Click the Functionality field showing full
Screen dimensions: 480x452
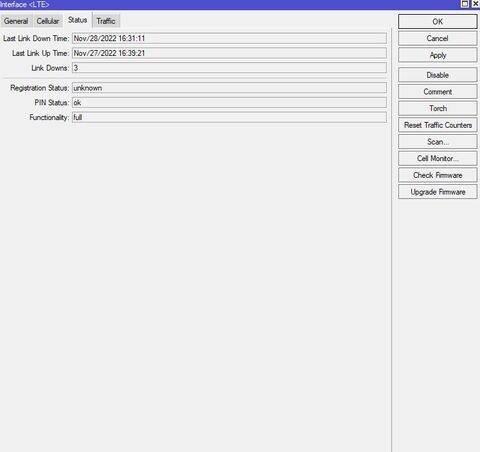229,117
